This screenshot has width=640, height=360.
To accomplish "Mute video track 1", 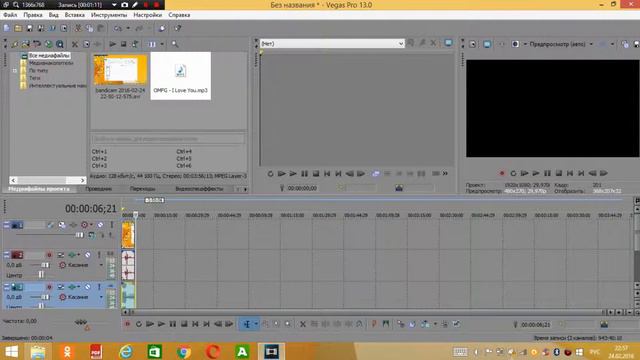I will (x=100, y=225).
